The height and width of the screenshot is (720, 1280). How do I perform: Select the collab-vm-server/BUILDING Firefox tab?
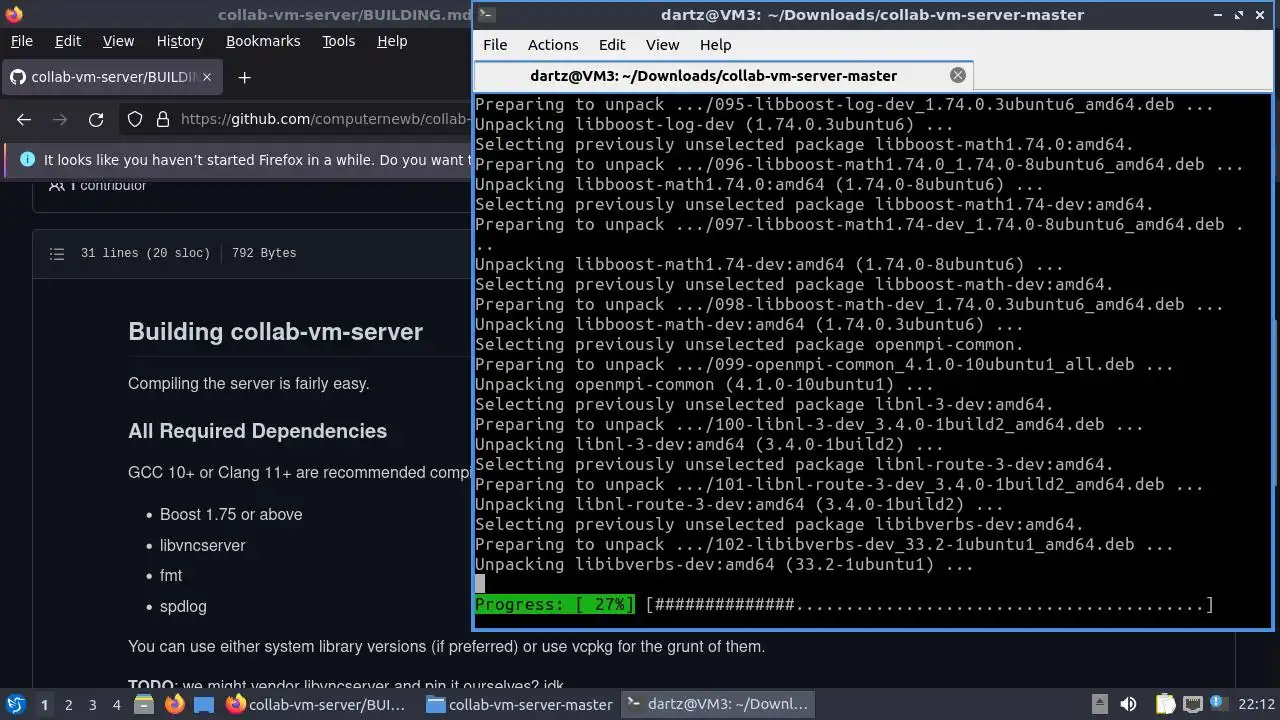112,77
